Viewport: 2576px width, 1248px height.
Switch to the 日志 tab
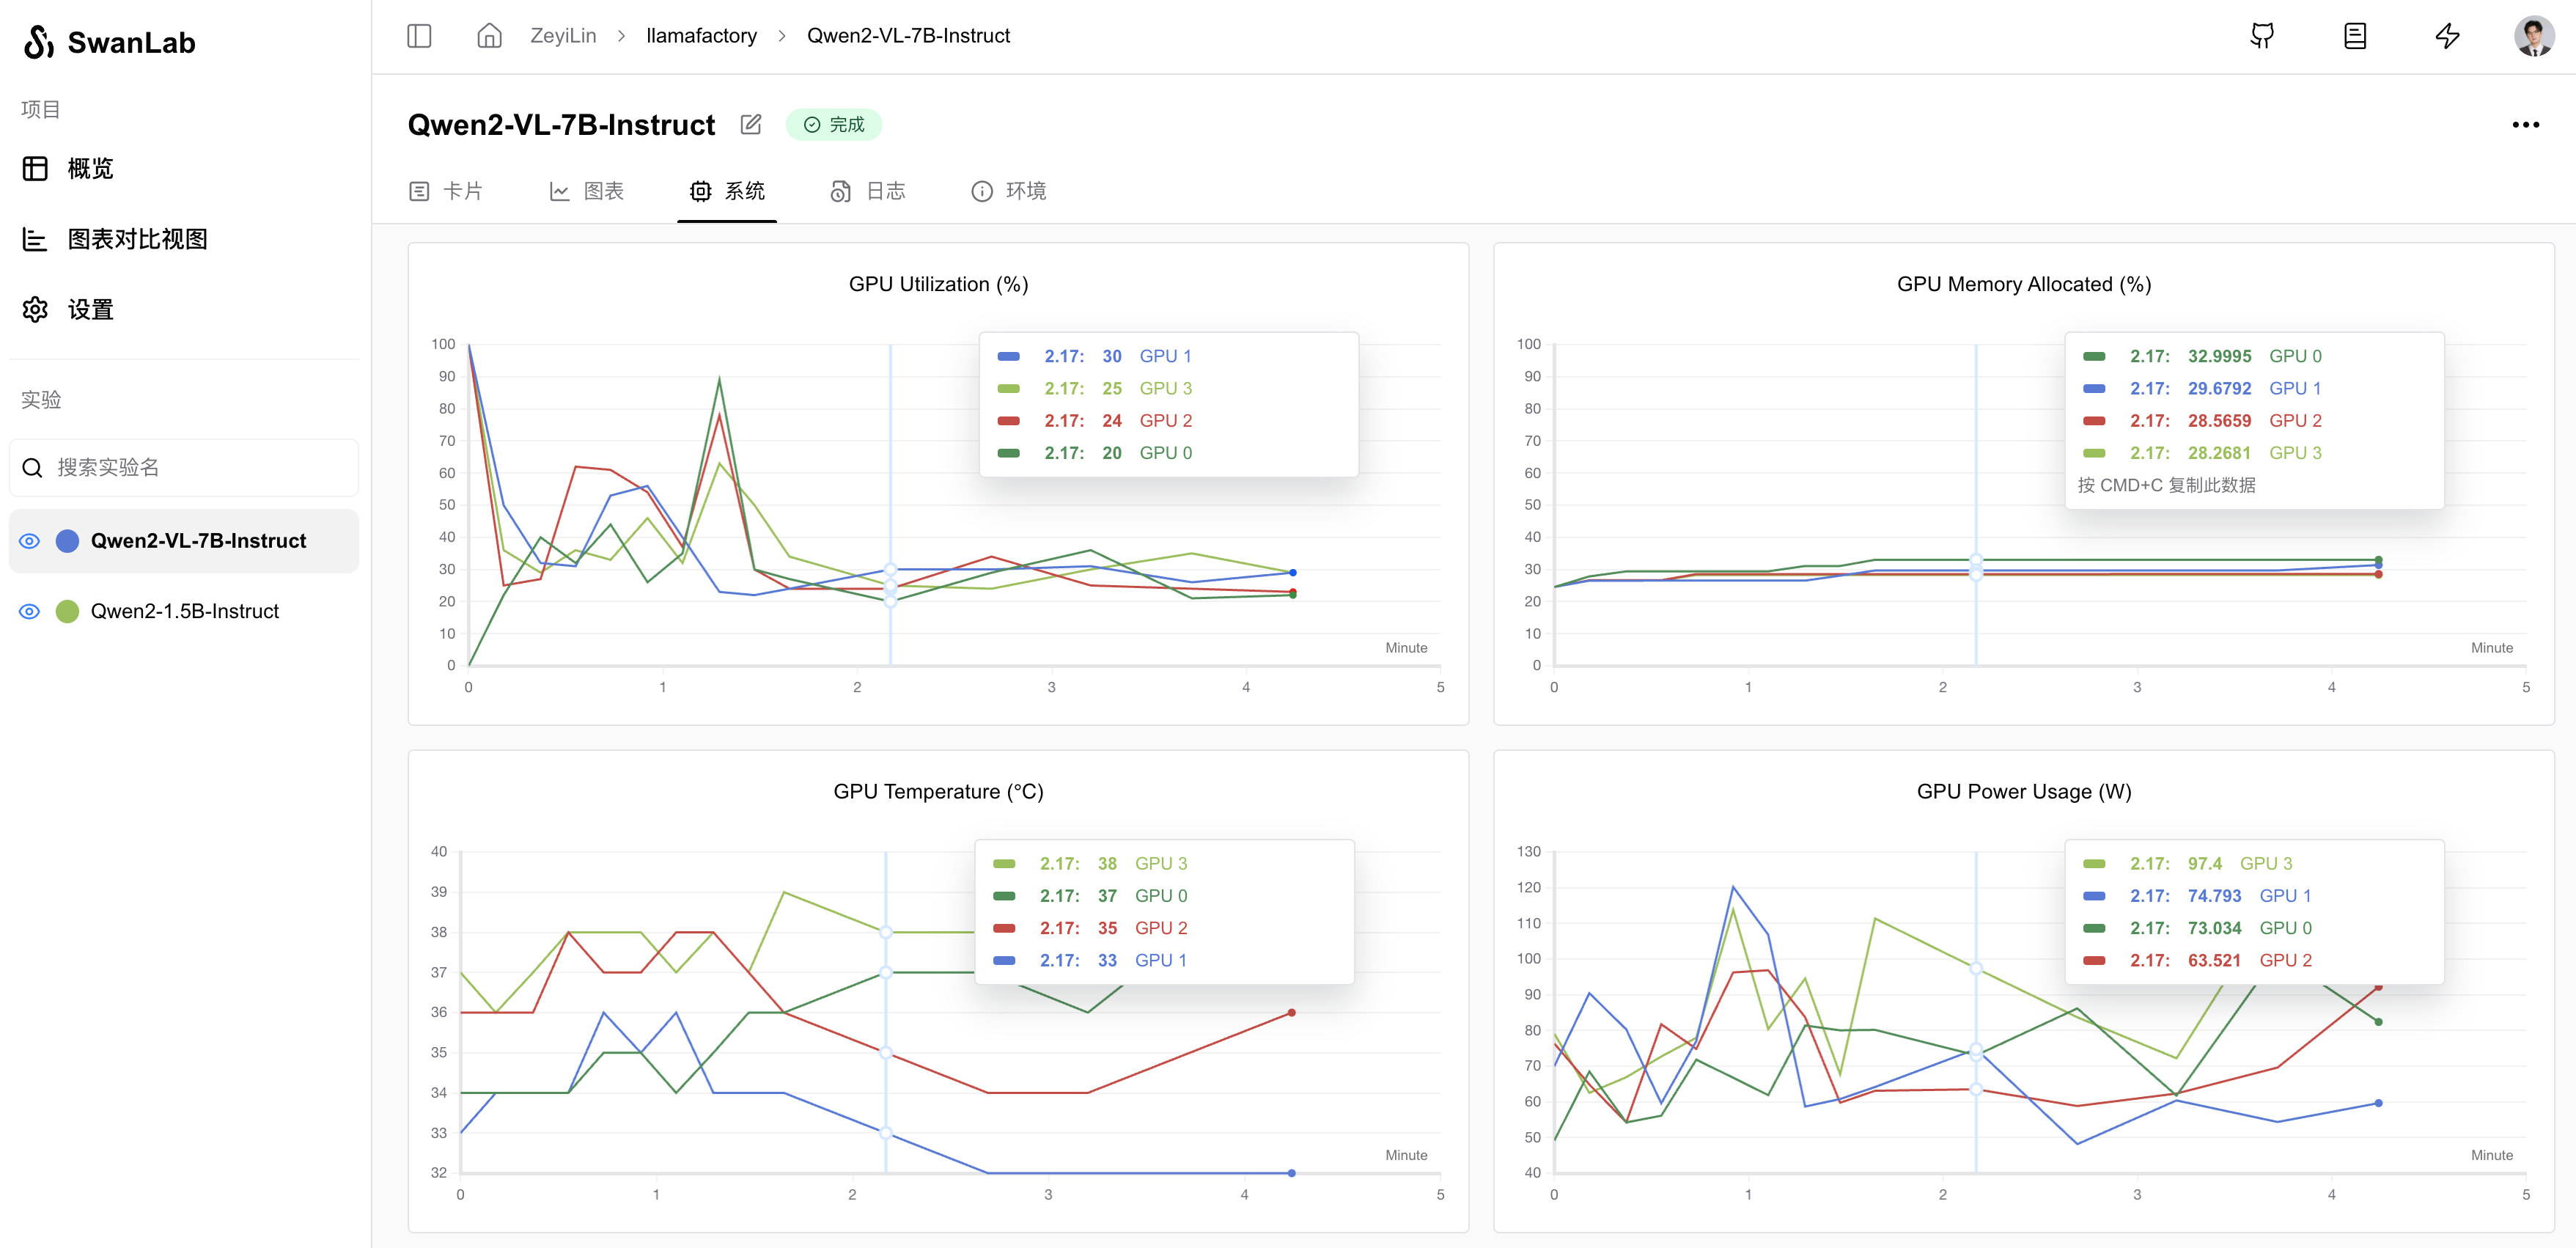[868, 191]
